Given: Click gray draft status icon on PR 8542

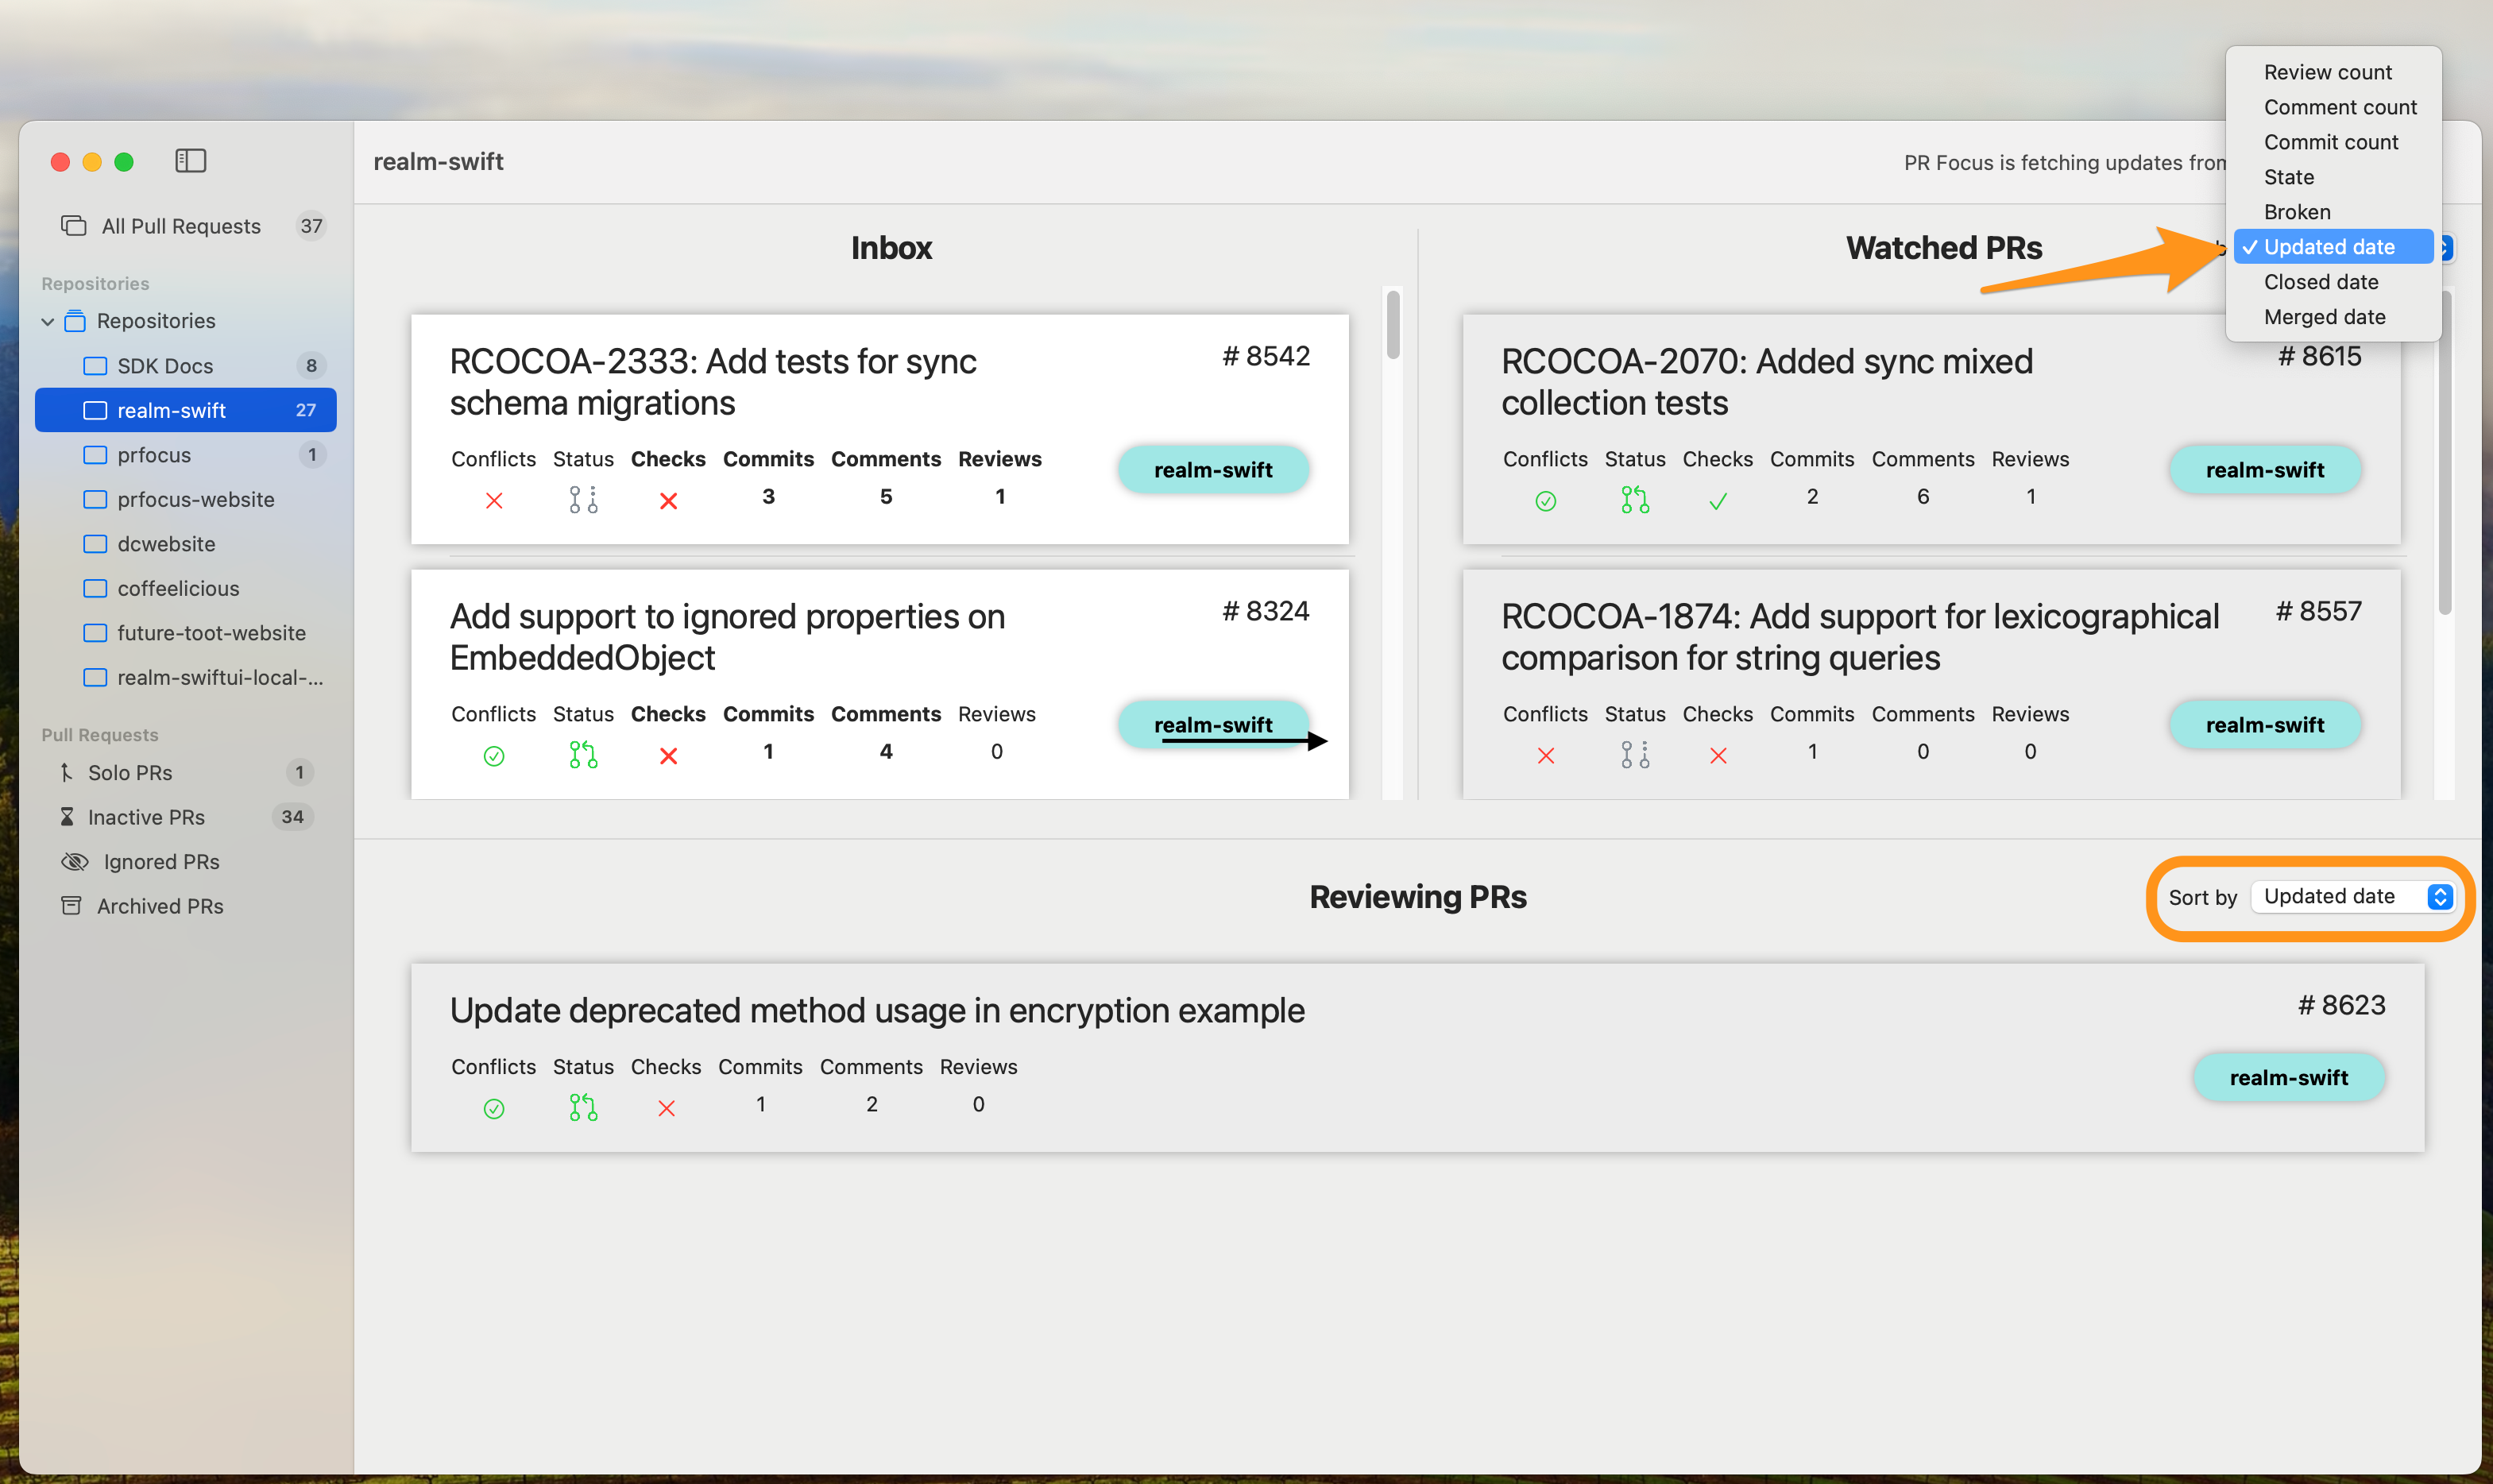Looking at the screenshot, I should coord(584,499).
